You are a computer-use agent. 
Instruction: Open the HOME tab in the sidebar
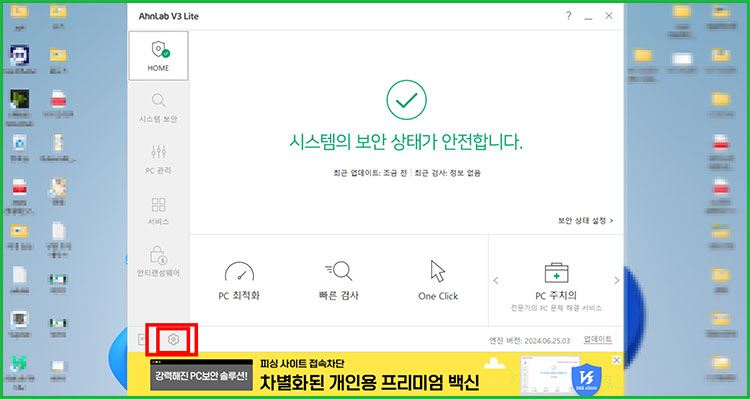pyautogui.click(x=158, y=56)
